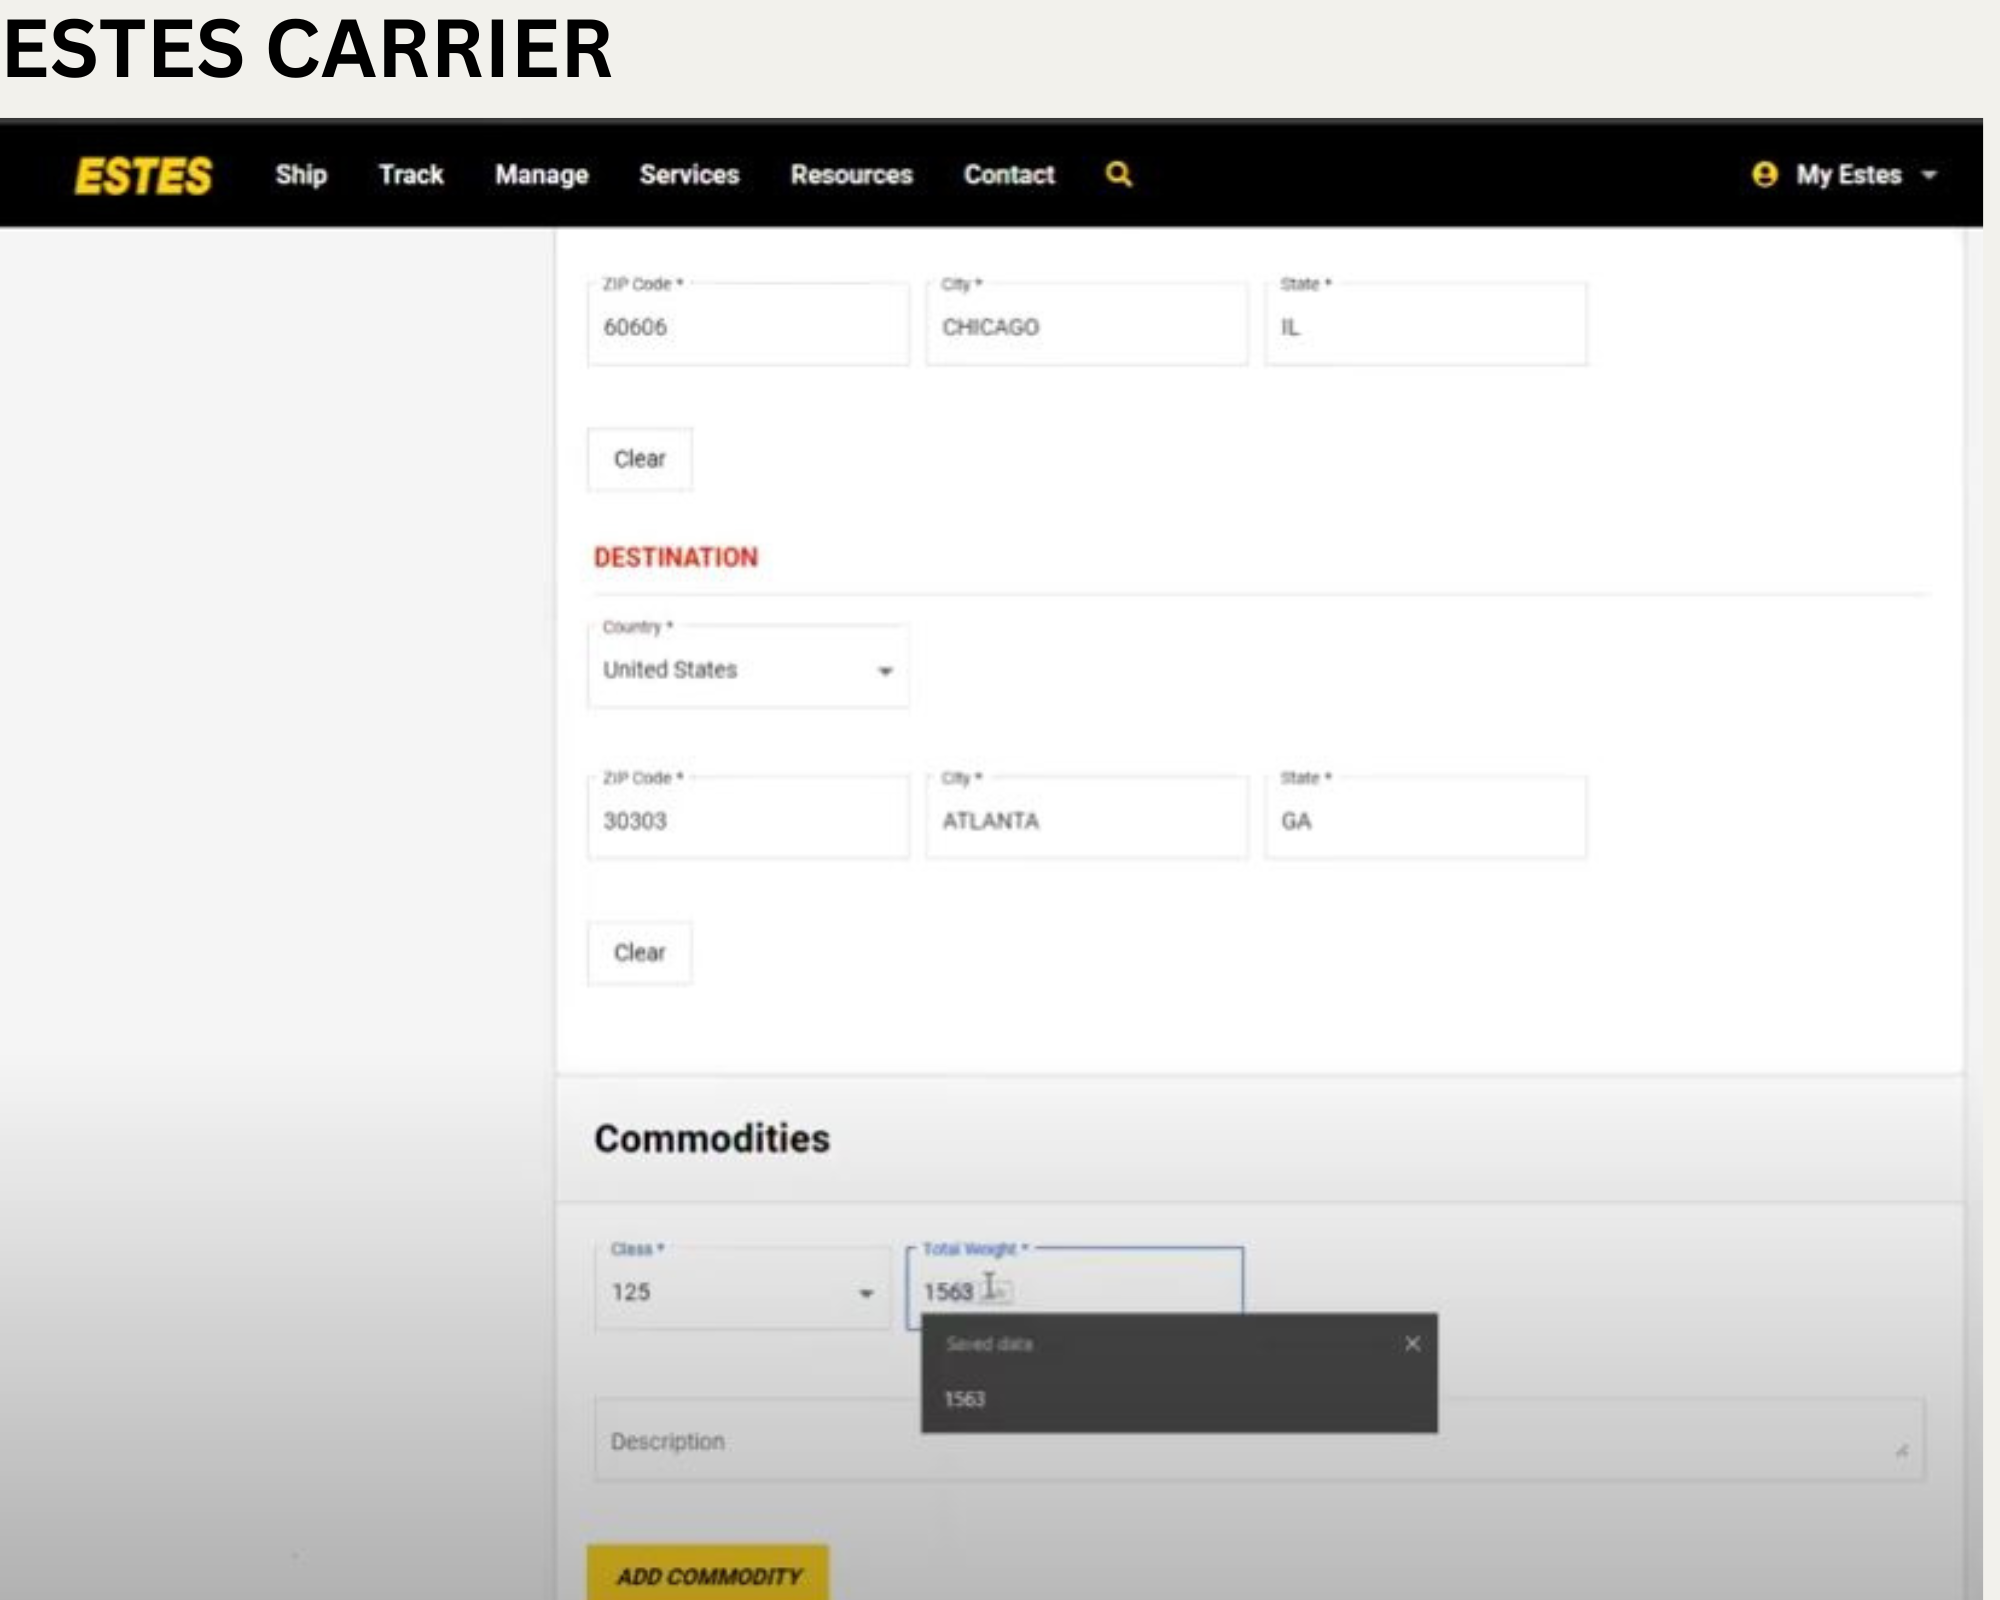Open the Services menu
The image size is (2000, 1600).
tap(689, 175)
